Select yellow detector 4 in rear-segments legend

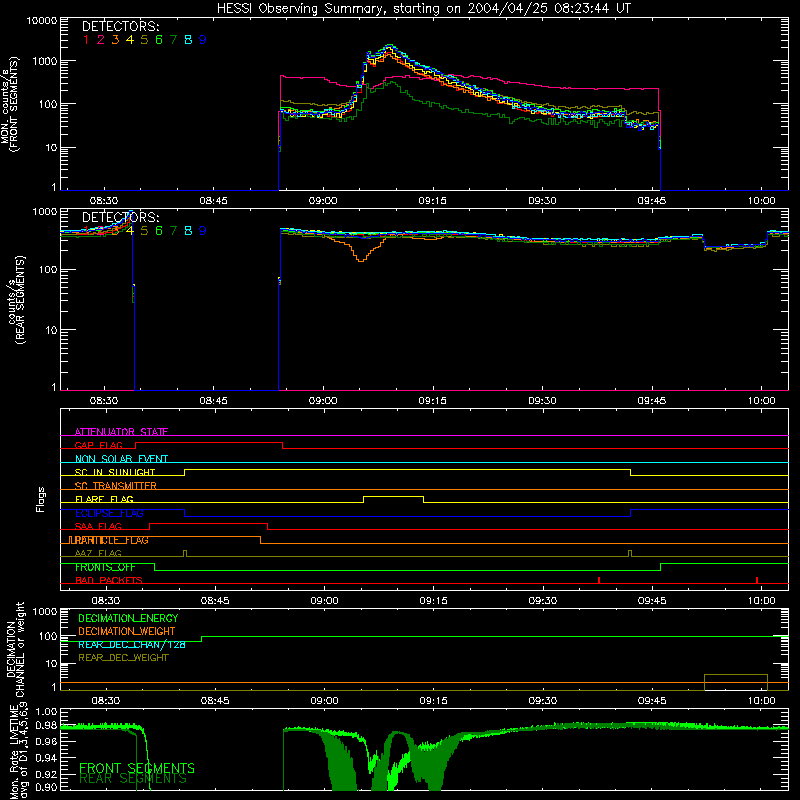(130, 231)
